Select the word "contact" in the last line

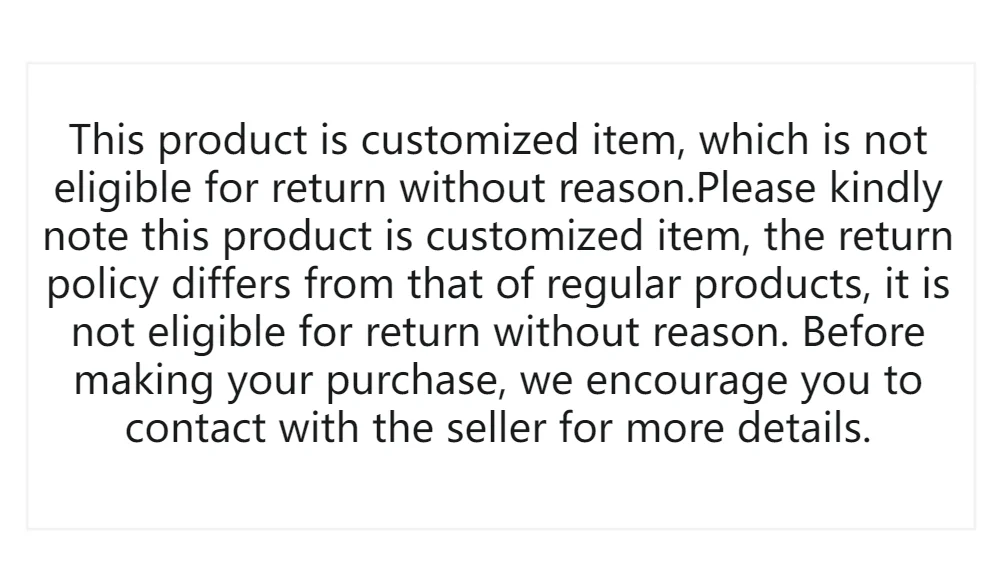tap(195, 428)
